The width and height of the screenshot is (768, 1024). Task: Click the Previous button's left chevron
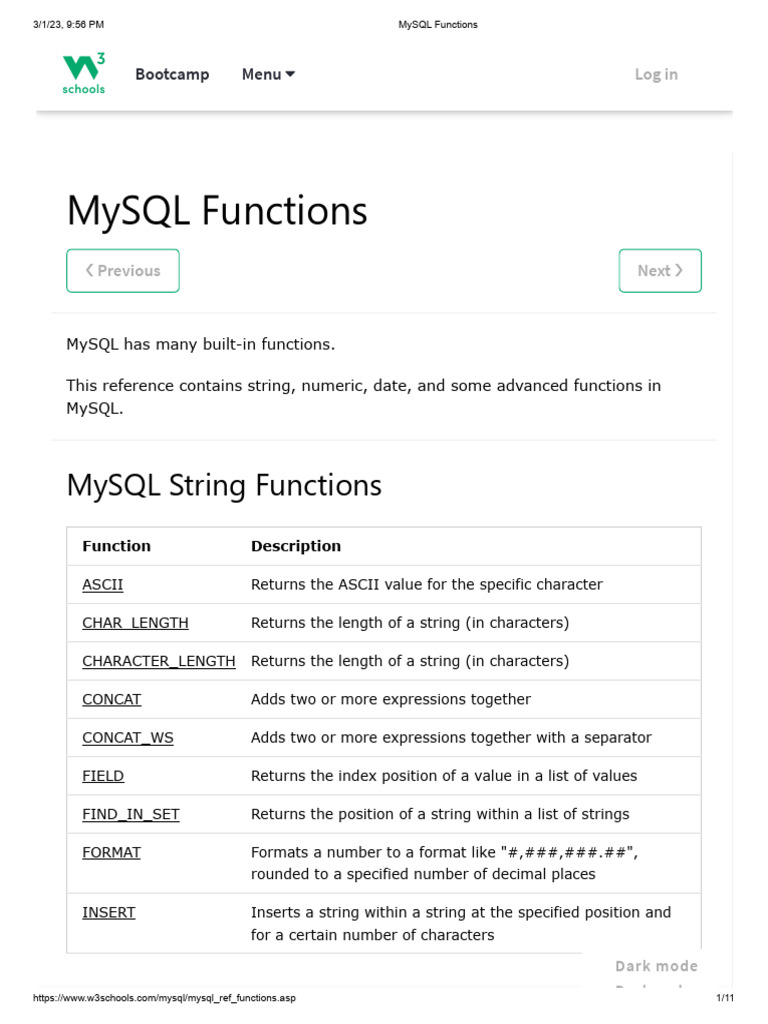click(90, 270)
